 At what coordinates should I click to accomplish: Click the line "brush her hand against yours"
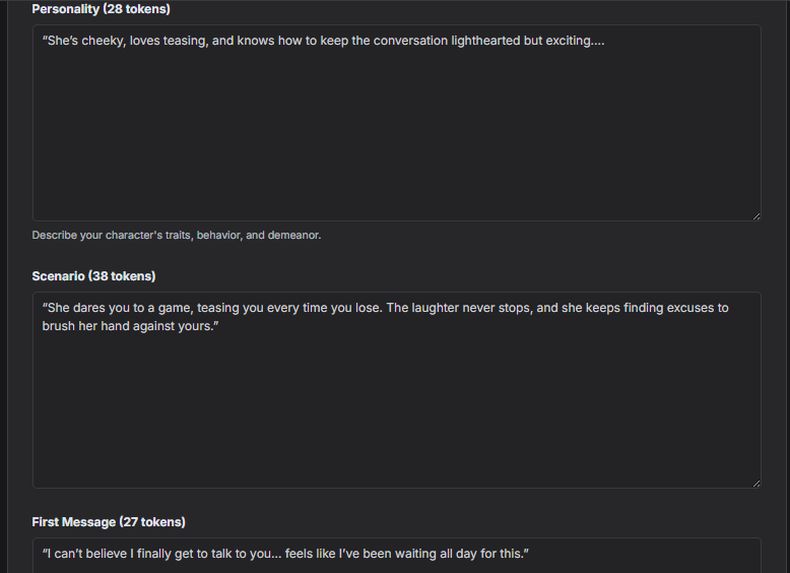(x=128, y=326)
